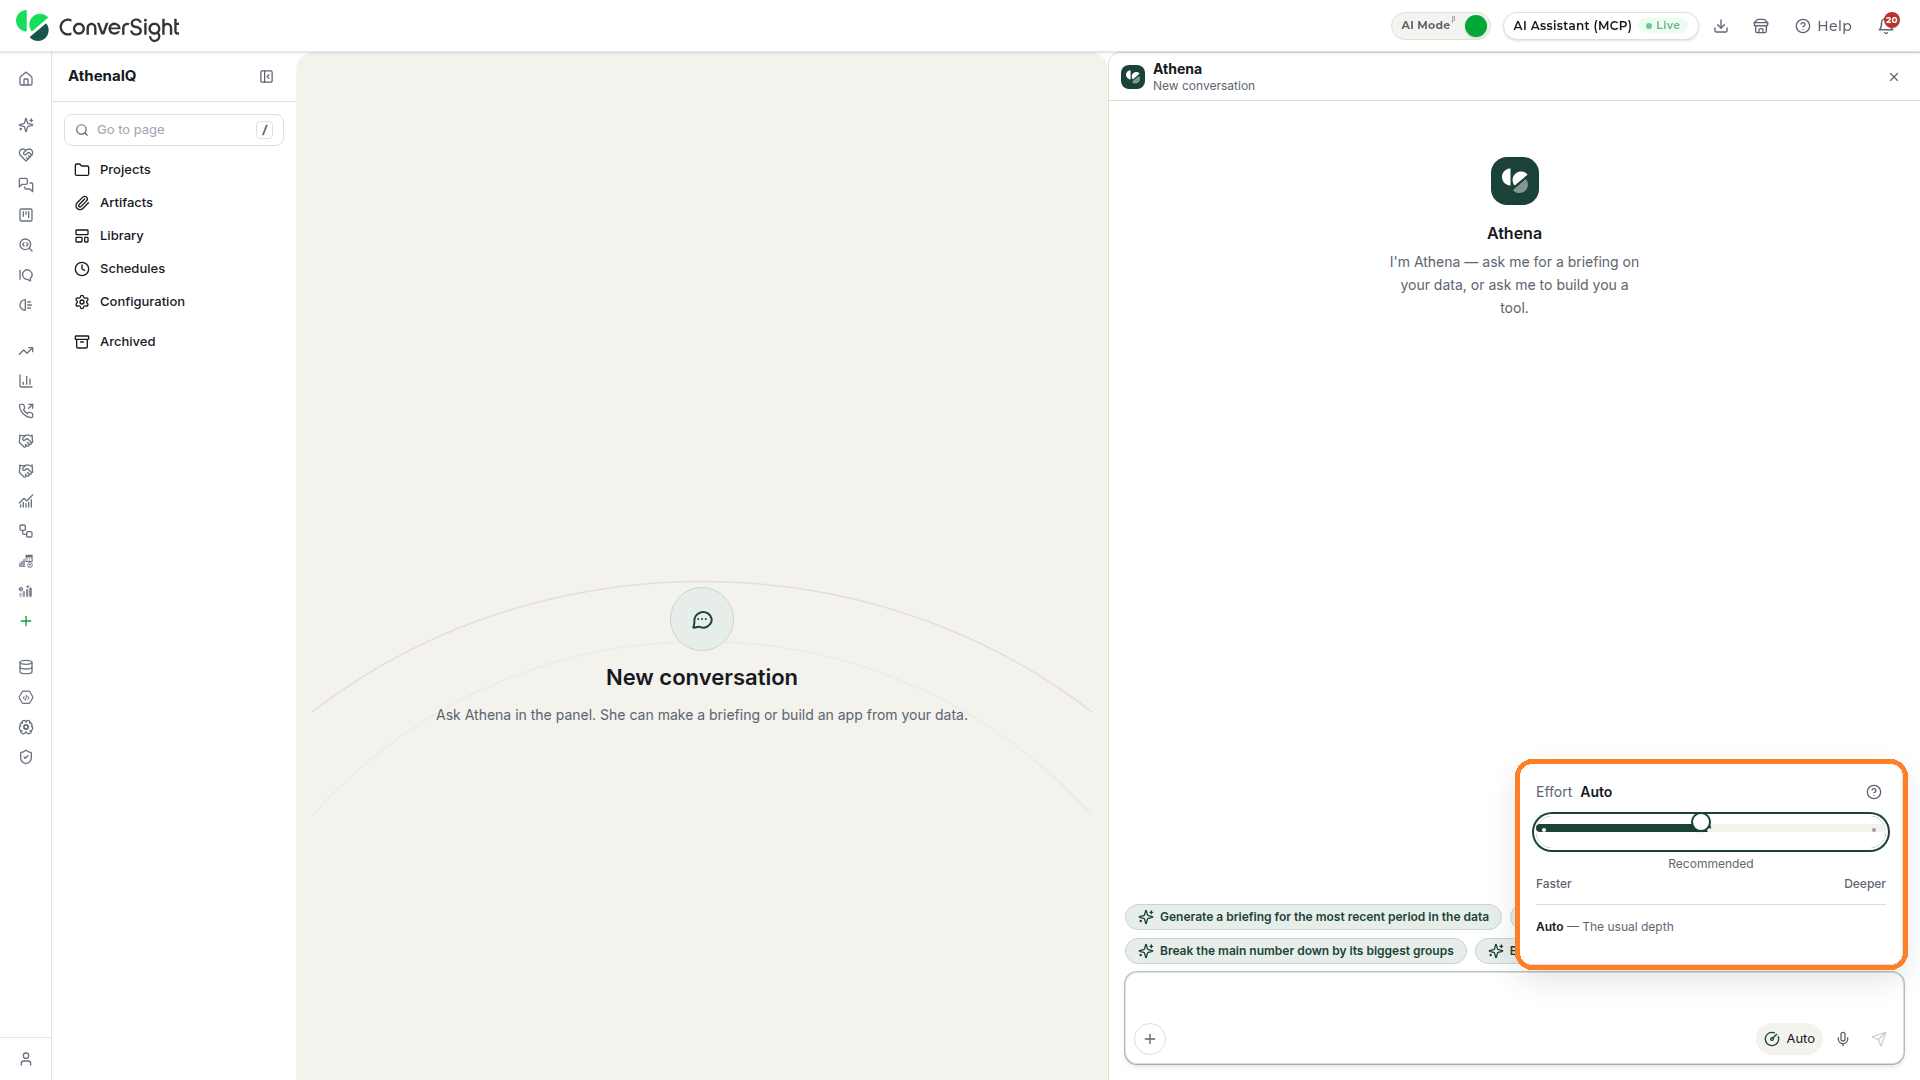
Task: Click the settings gear icon in left rail
Action: (26, 727)
